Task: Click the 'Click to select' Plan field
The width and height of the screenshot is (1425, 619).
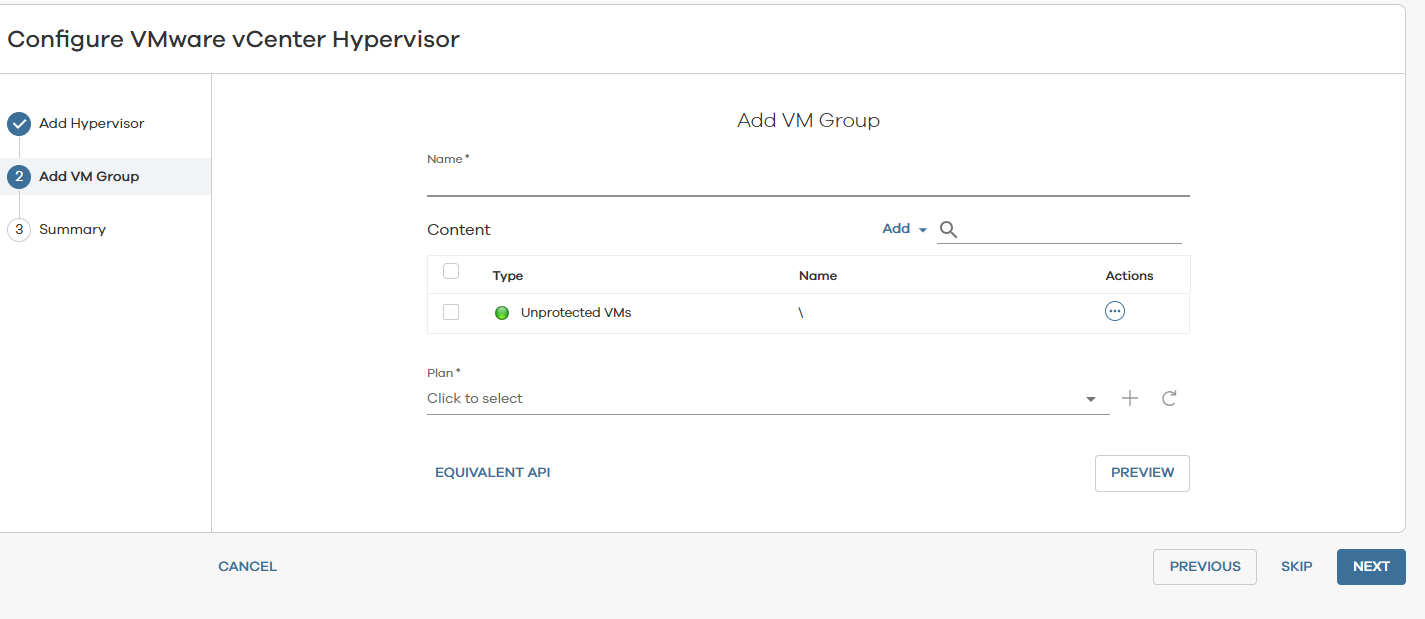Action: point(750,398)
